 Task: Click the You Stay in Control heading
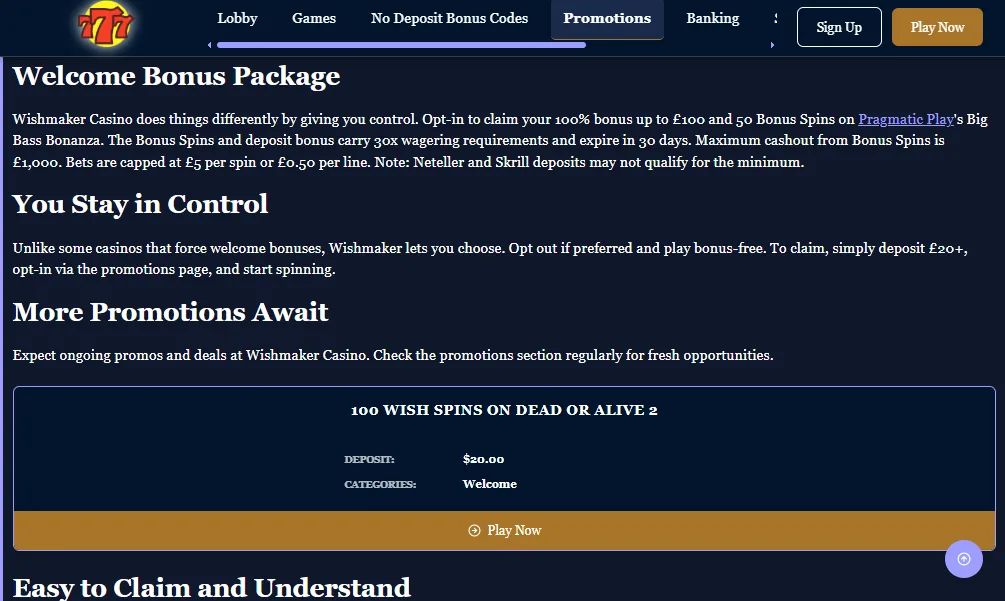click(x=140, y=204)
